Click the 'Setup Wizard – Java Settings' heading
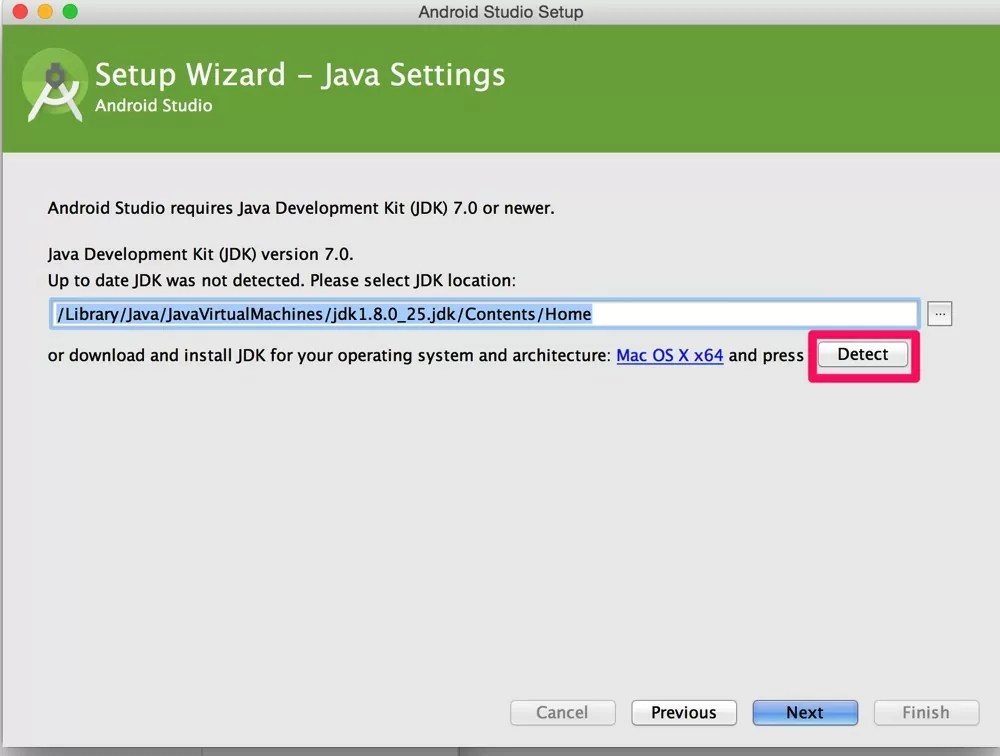This screenshot has height=756, width=1000. pos(300,75)
